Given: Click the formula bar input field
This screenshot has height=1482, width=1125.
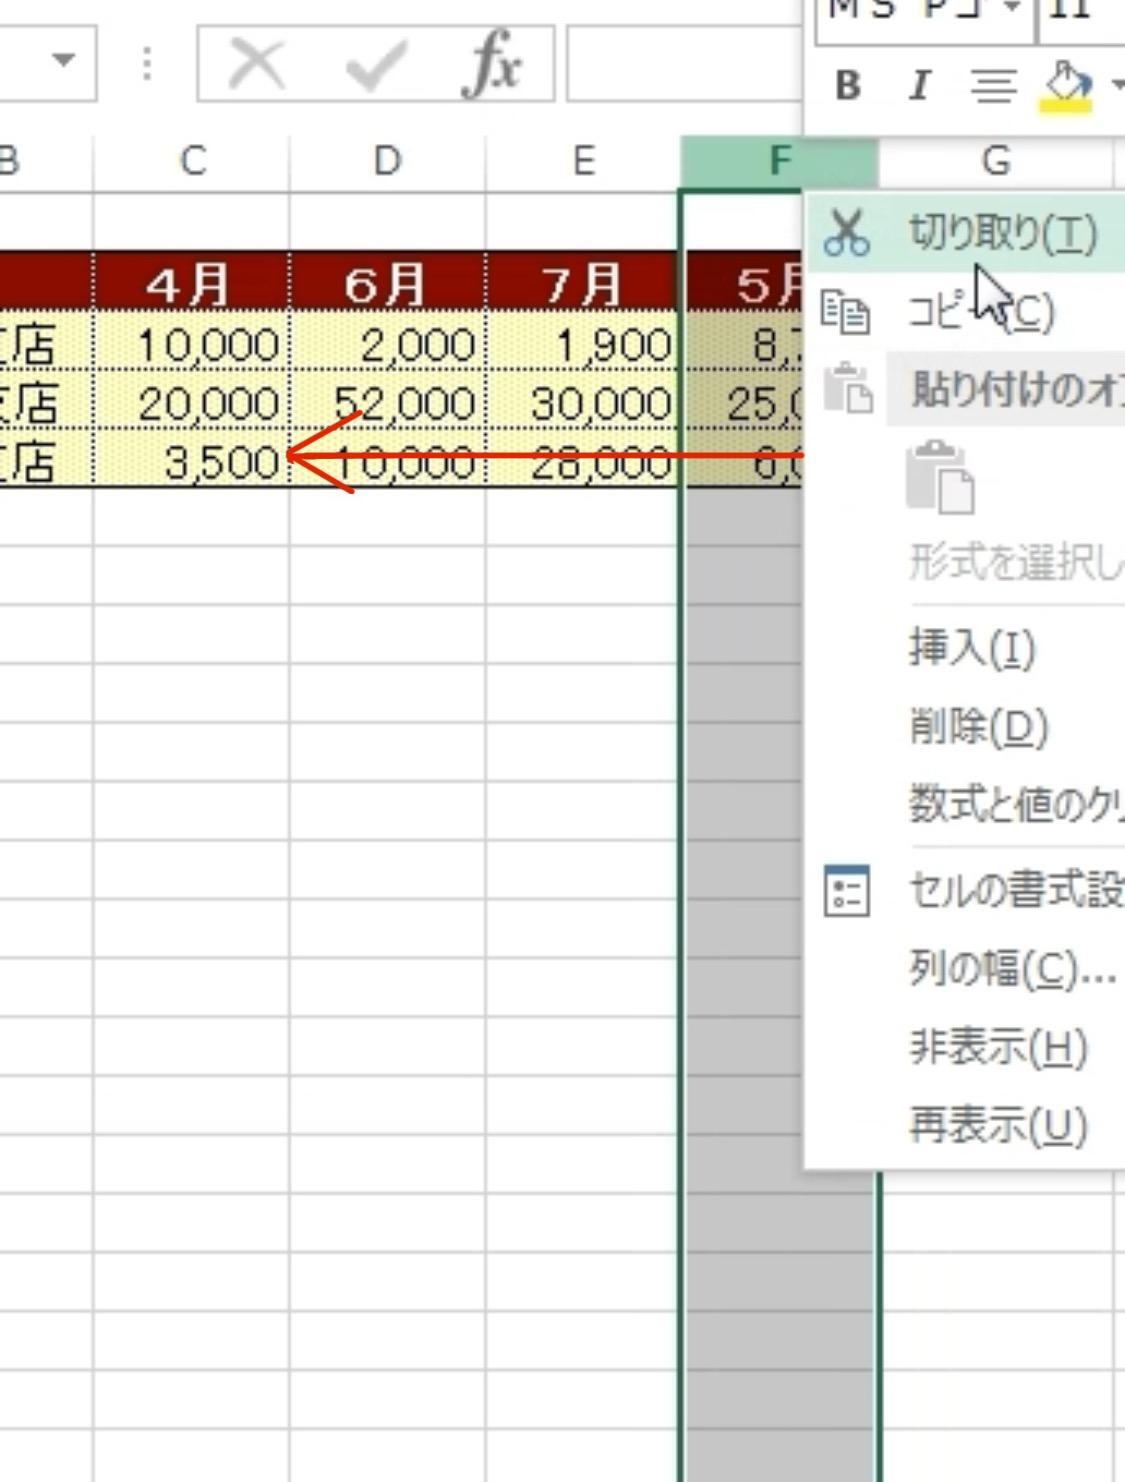Looking at the screenshot, I should click(685, 65).
